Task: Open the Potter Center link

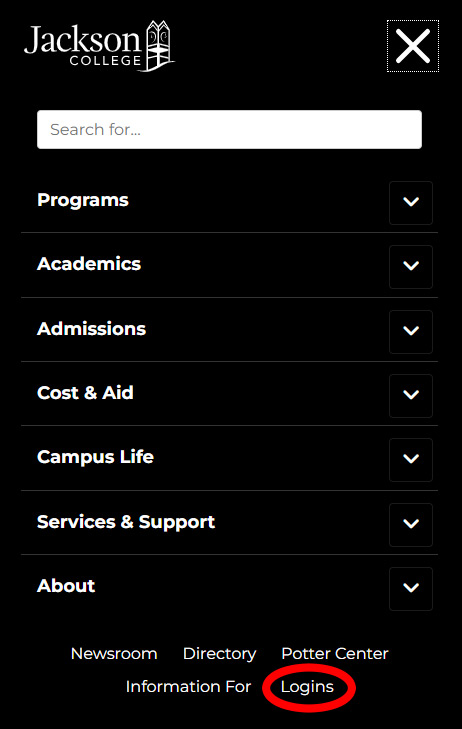Action: click(x=335, y=654)
